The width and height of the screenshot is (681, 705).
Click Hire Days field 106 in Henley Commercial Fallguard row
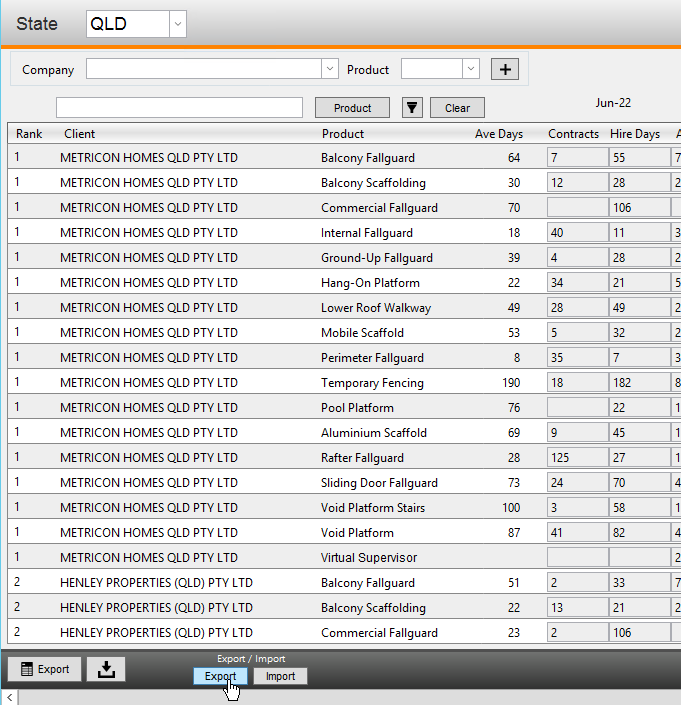(639, 633)
